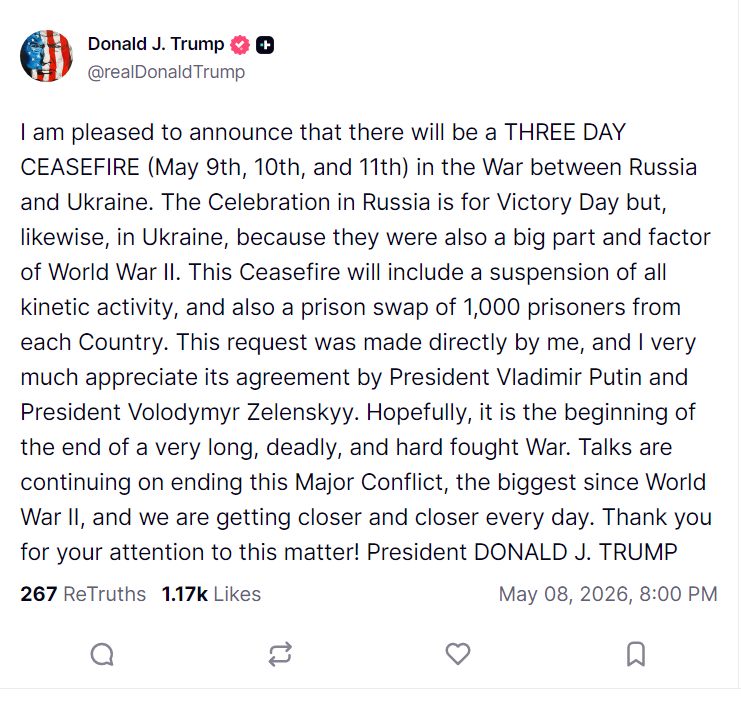Open the reply speech-bubble icon
The width and height of the screenshot is (741, 715).
(x=102, y=654)
